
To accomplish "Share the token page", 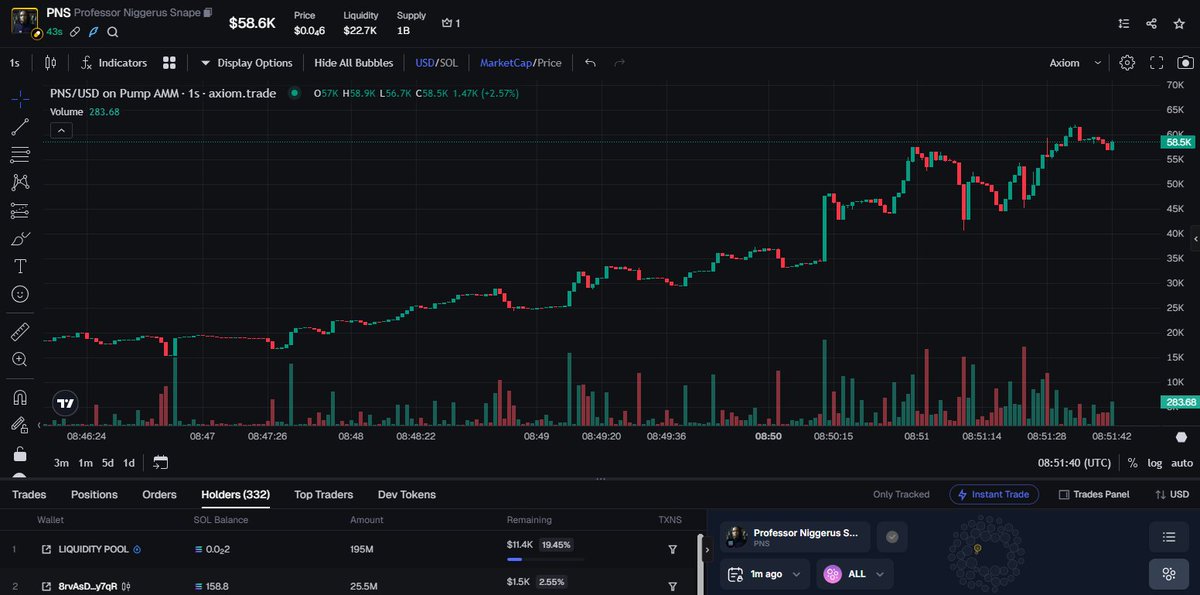I will 1152,23.
